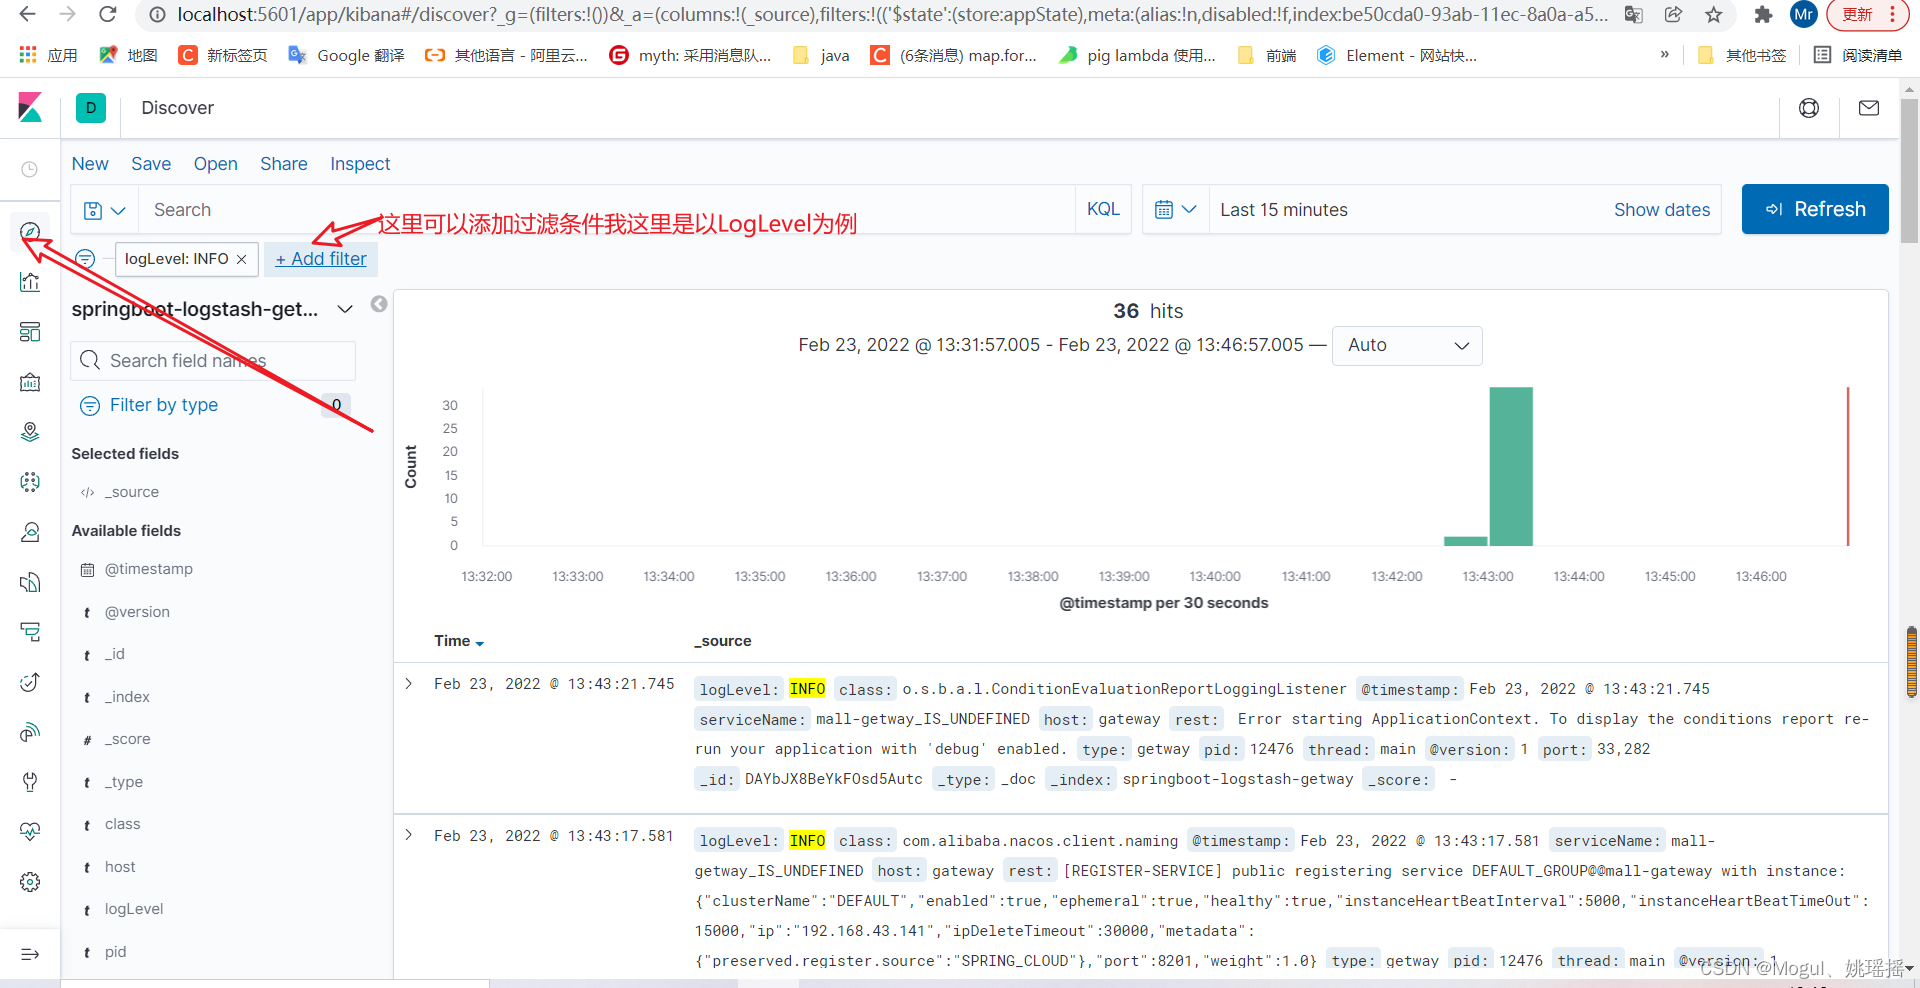This screenshot has height=988, width=1920.
Task: Open the saved queries dropdown
Action: 104,210
